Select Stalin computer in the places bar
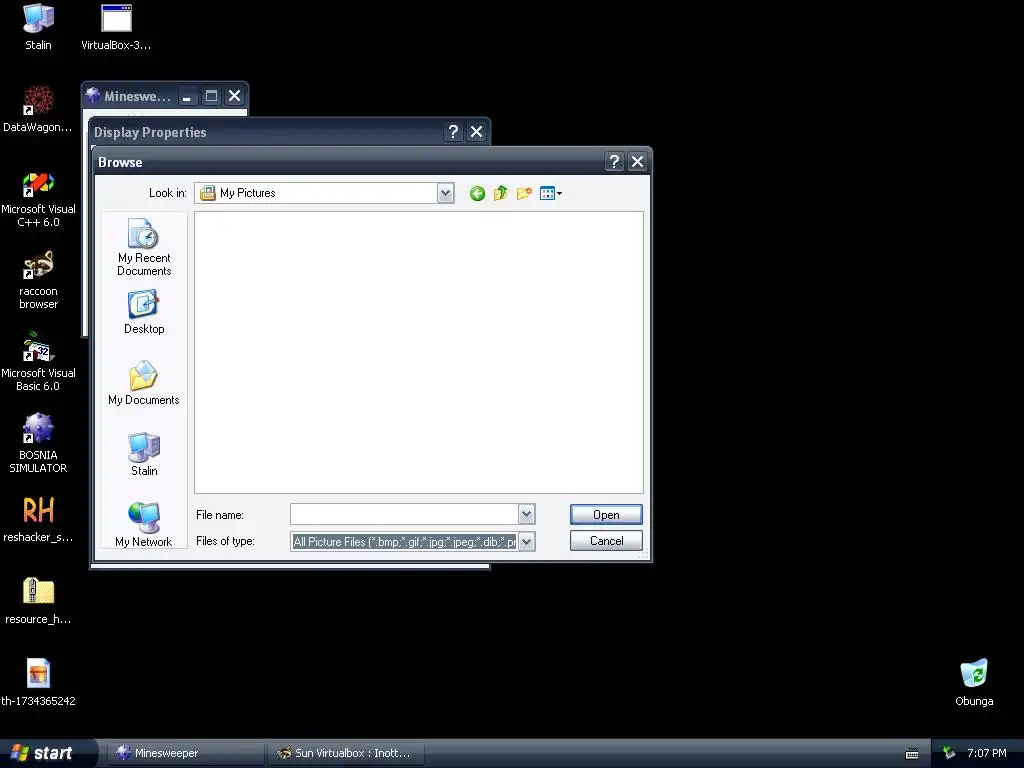This screenshot has width=1024, height=768. (144, 455)
